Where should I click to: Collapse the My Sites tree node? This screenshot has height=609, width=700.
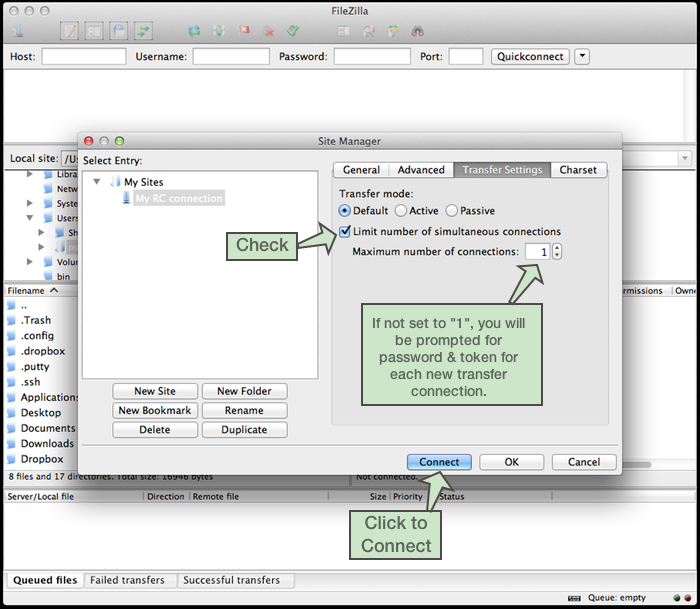coord(97,182)
